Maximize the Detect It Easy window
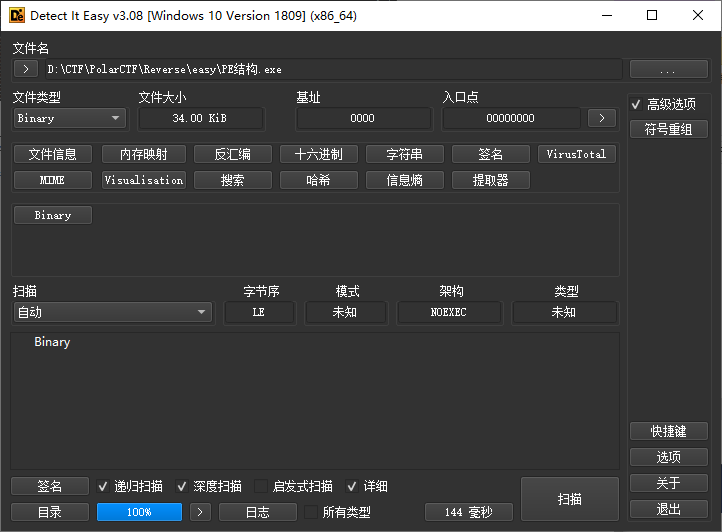The image size is (722, 532). click(652, 15)
